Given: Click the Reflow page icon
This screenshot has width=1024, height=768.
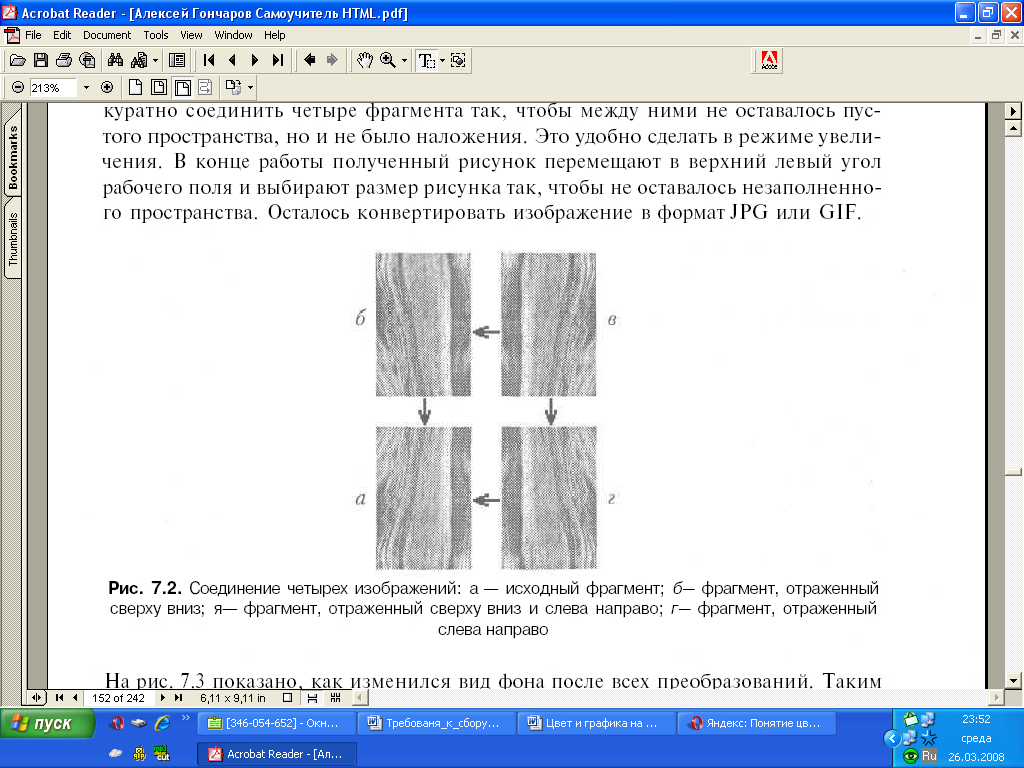Looking at the screenshot, I should click(205, 87).
